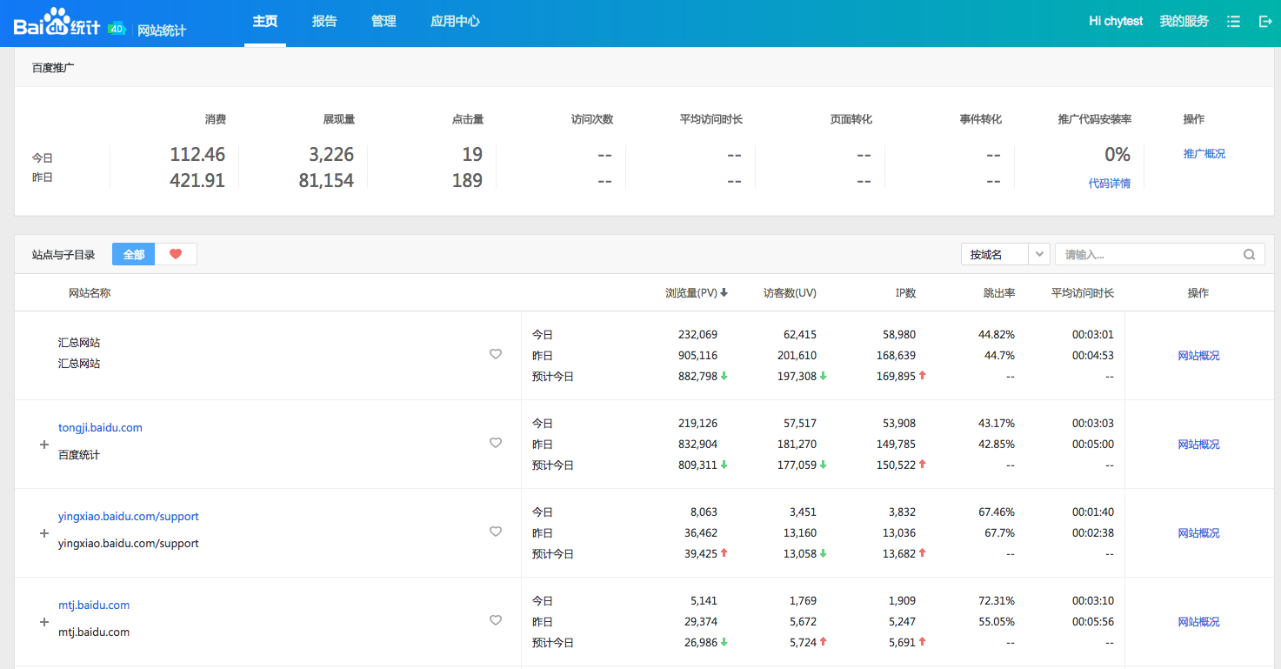Click the search magnifier icon
The height and width of the screenshot is (669, 1281).
[x=1249, y=255]
